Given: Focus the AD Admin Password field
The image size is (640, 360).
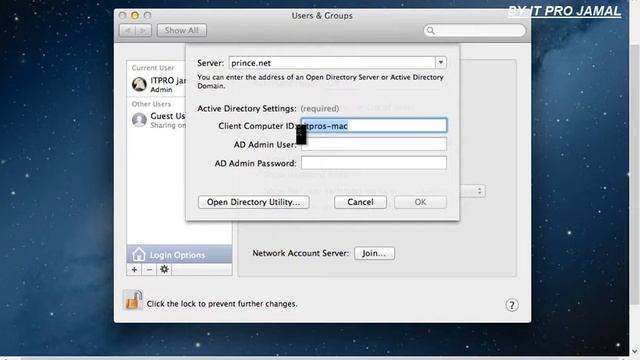Looking at the screenshot, I should tap(374, 163).
